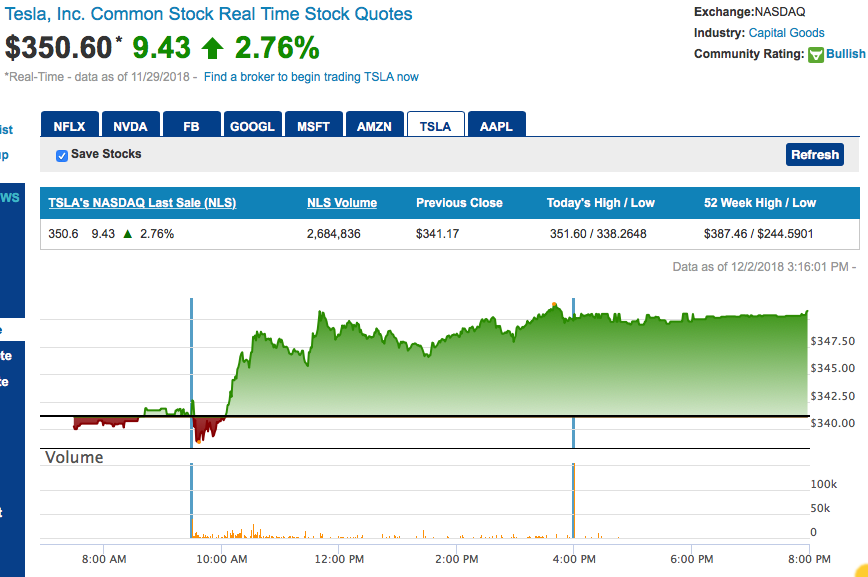868x577 pixels.
Task: Click Today's High / Low value 351.60 / 338.2648
Action: click(598, 234)
